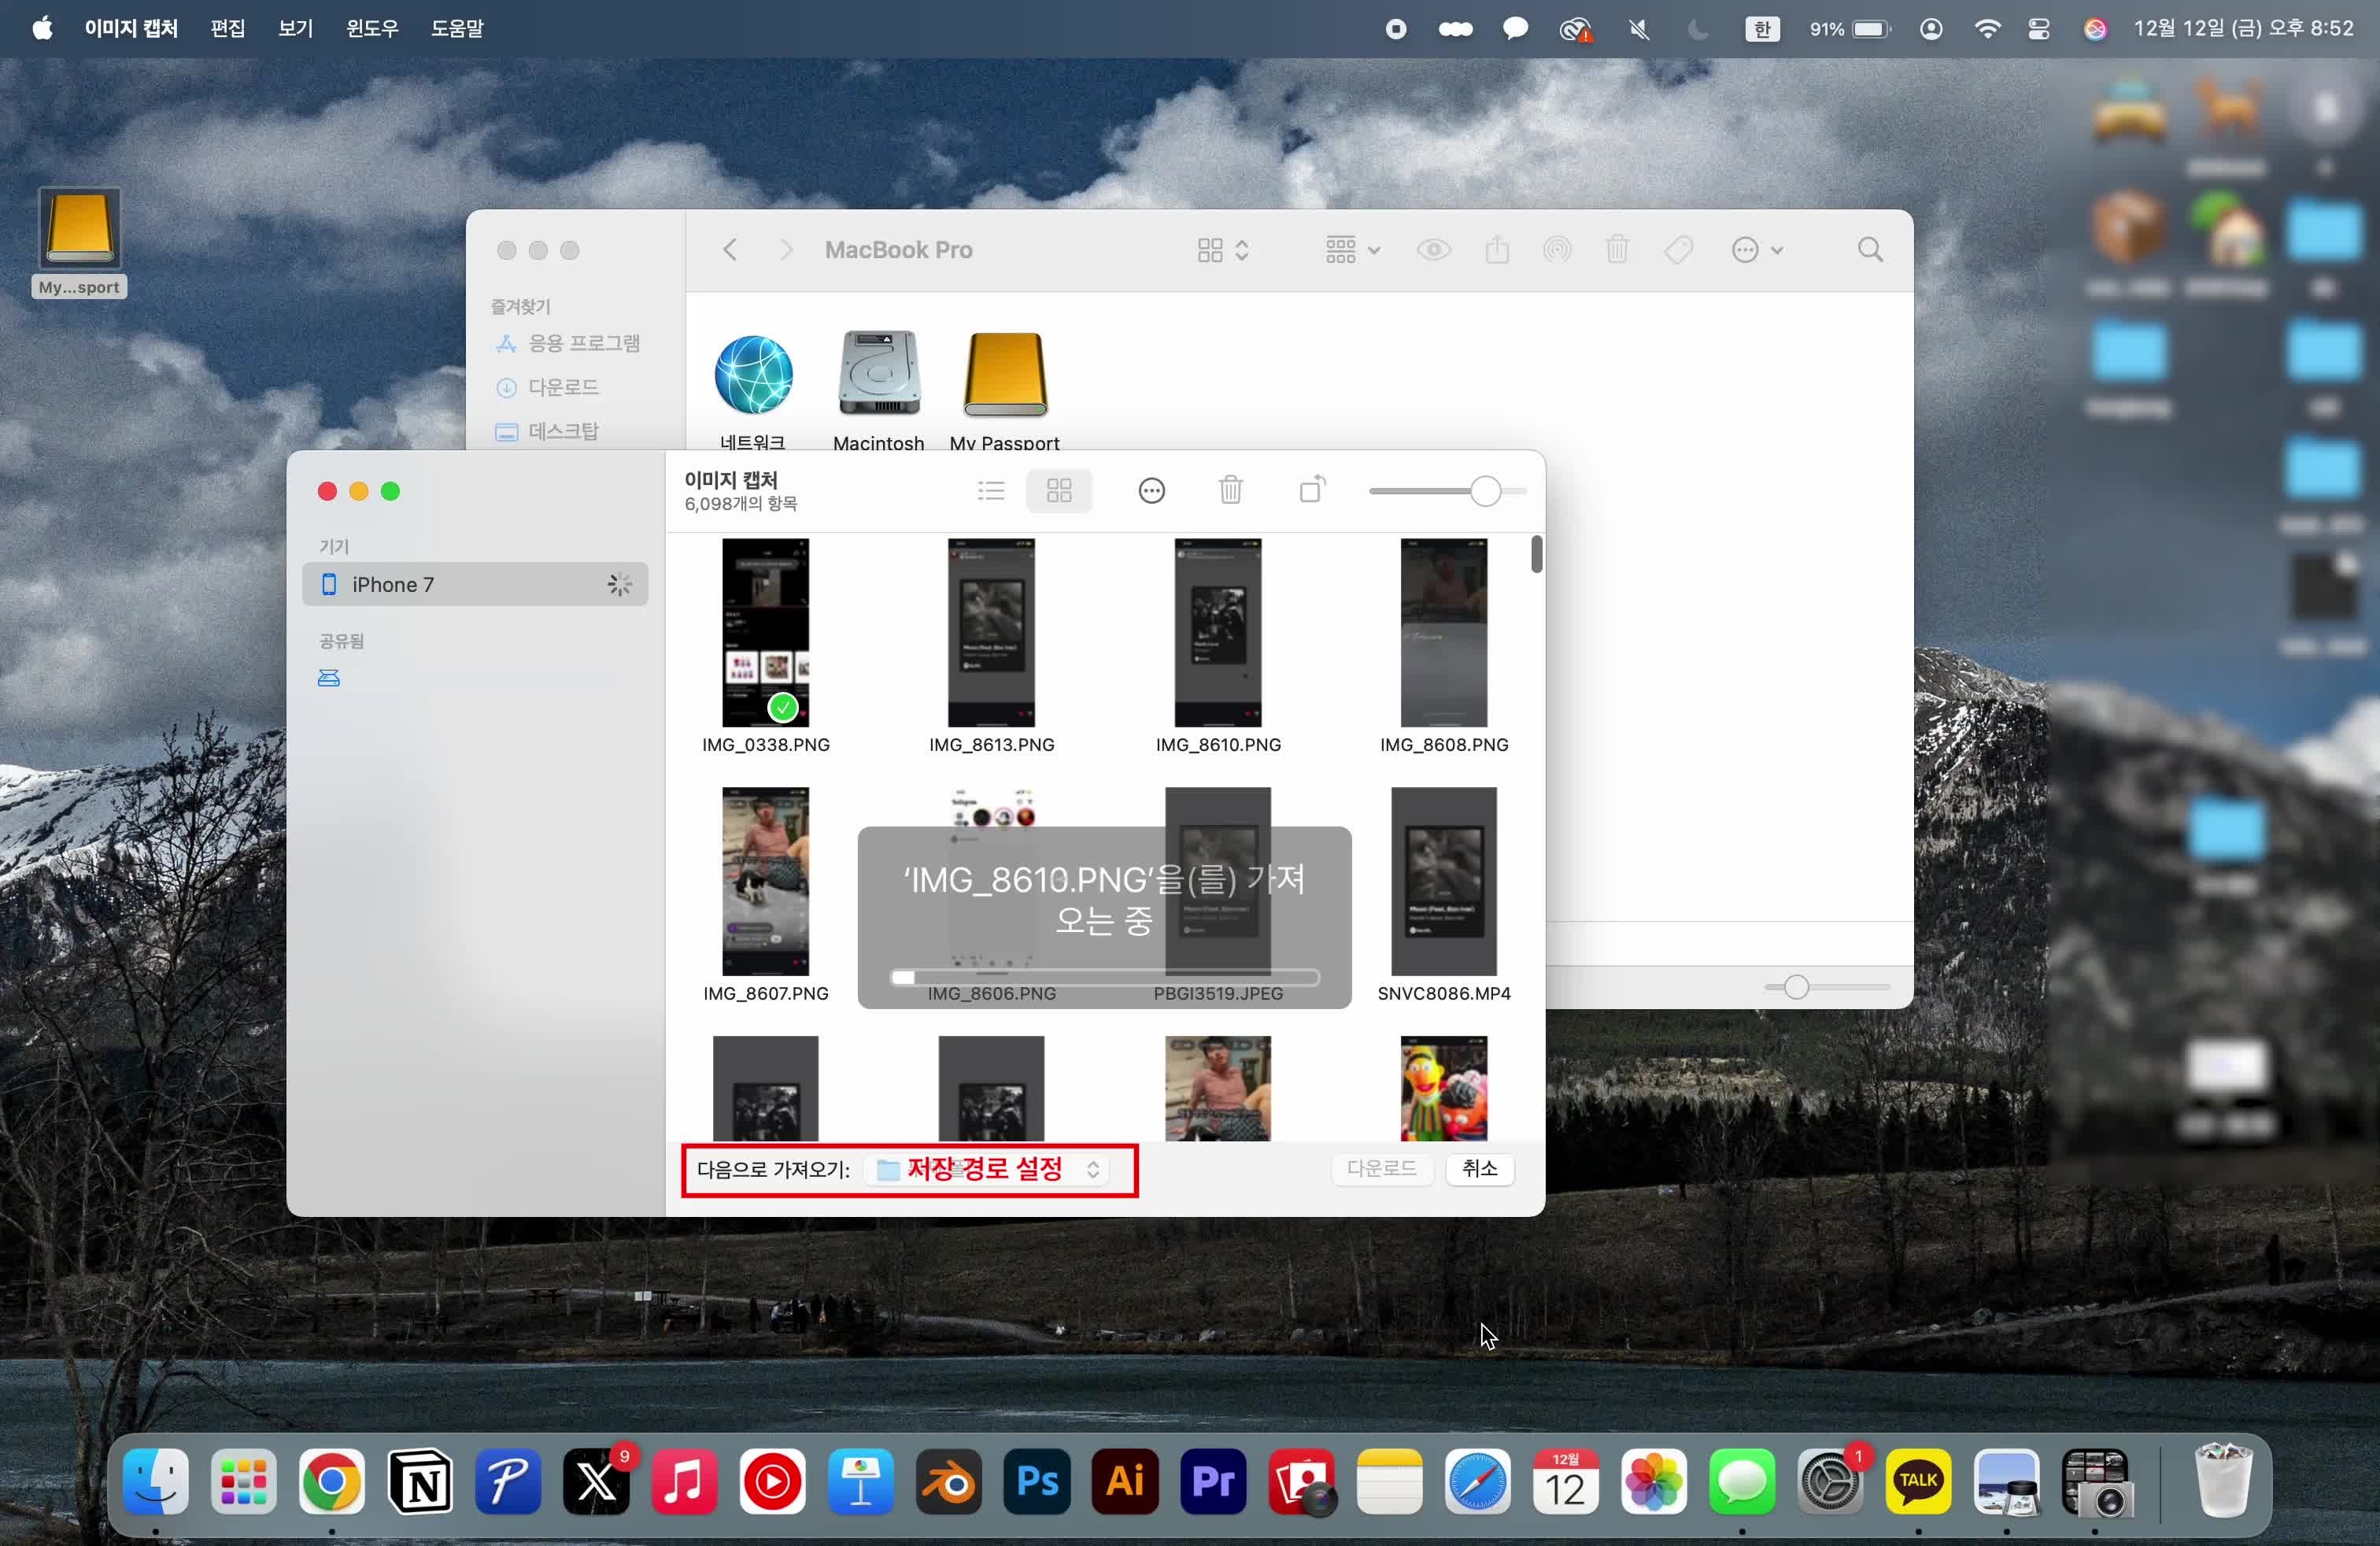2380x1546 pixels.
Task: Click the Quick Look eye icon in Finder
Action: [x=1433, y=250]
